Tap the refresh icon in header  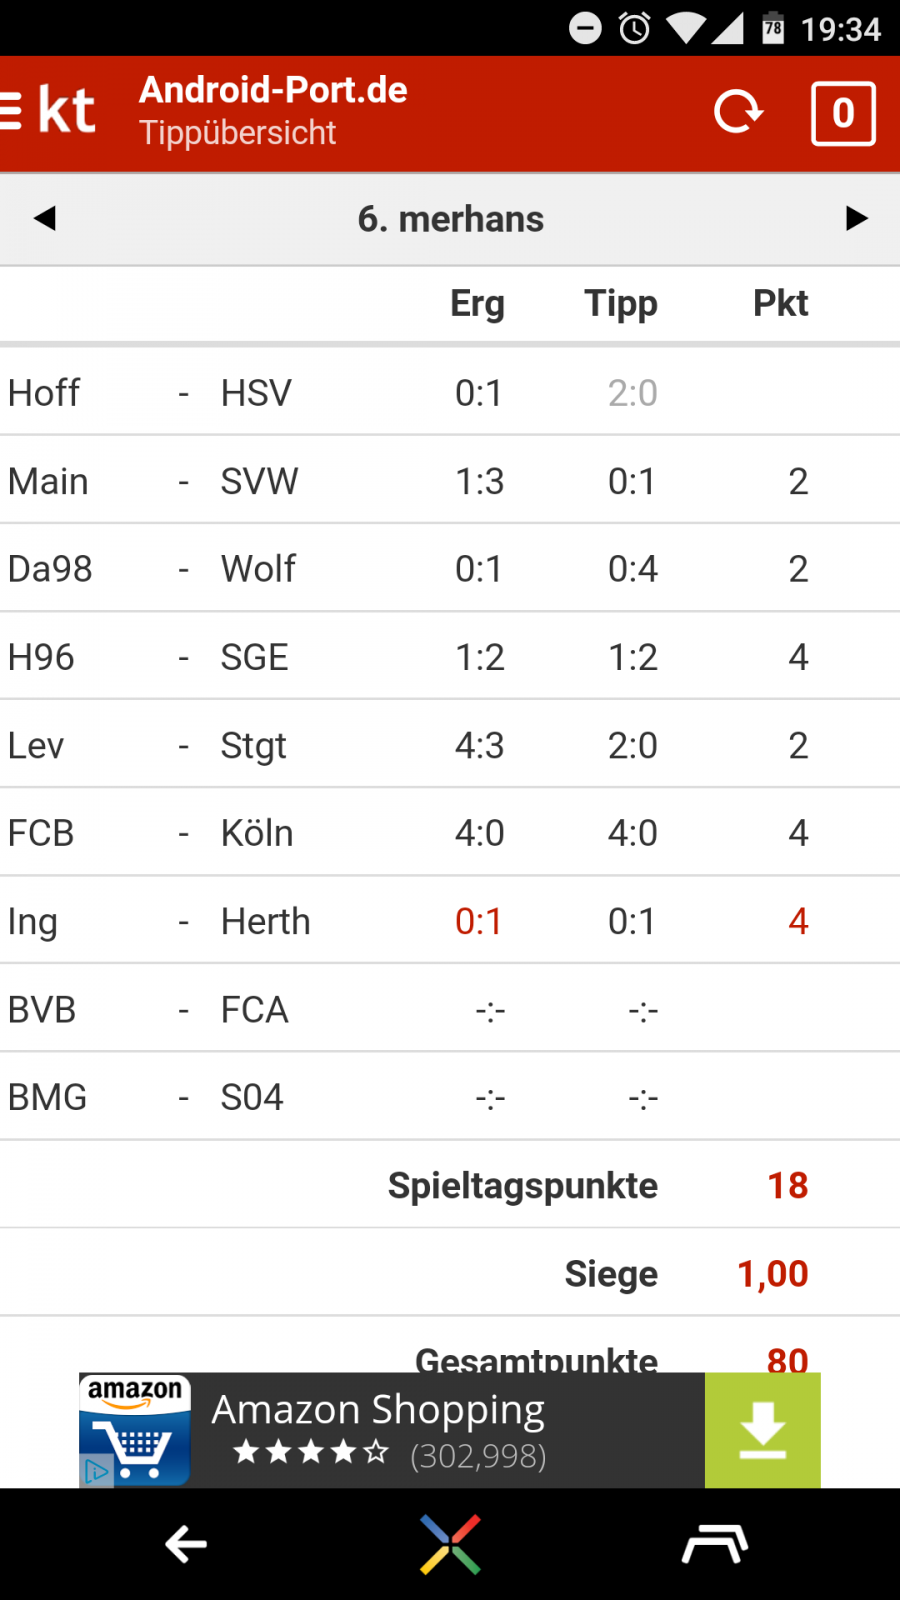(738, 112)
